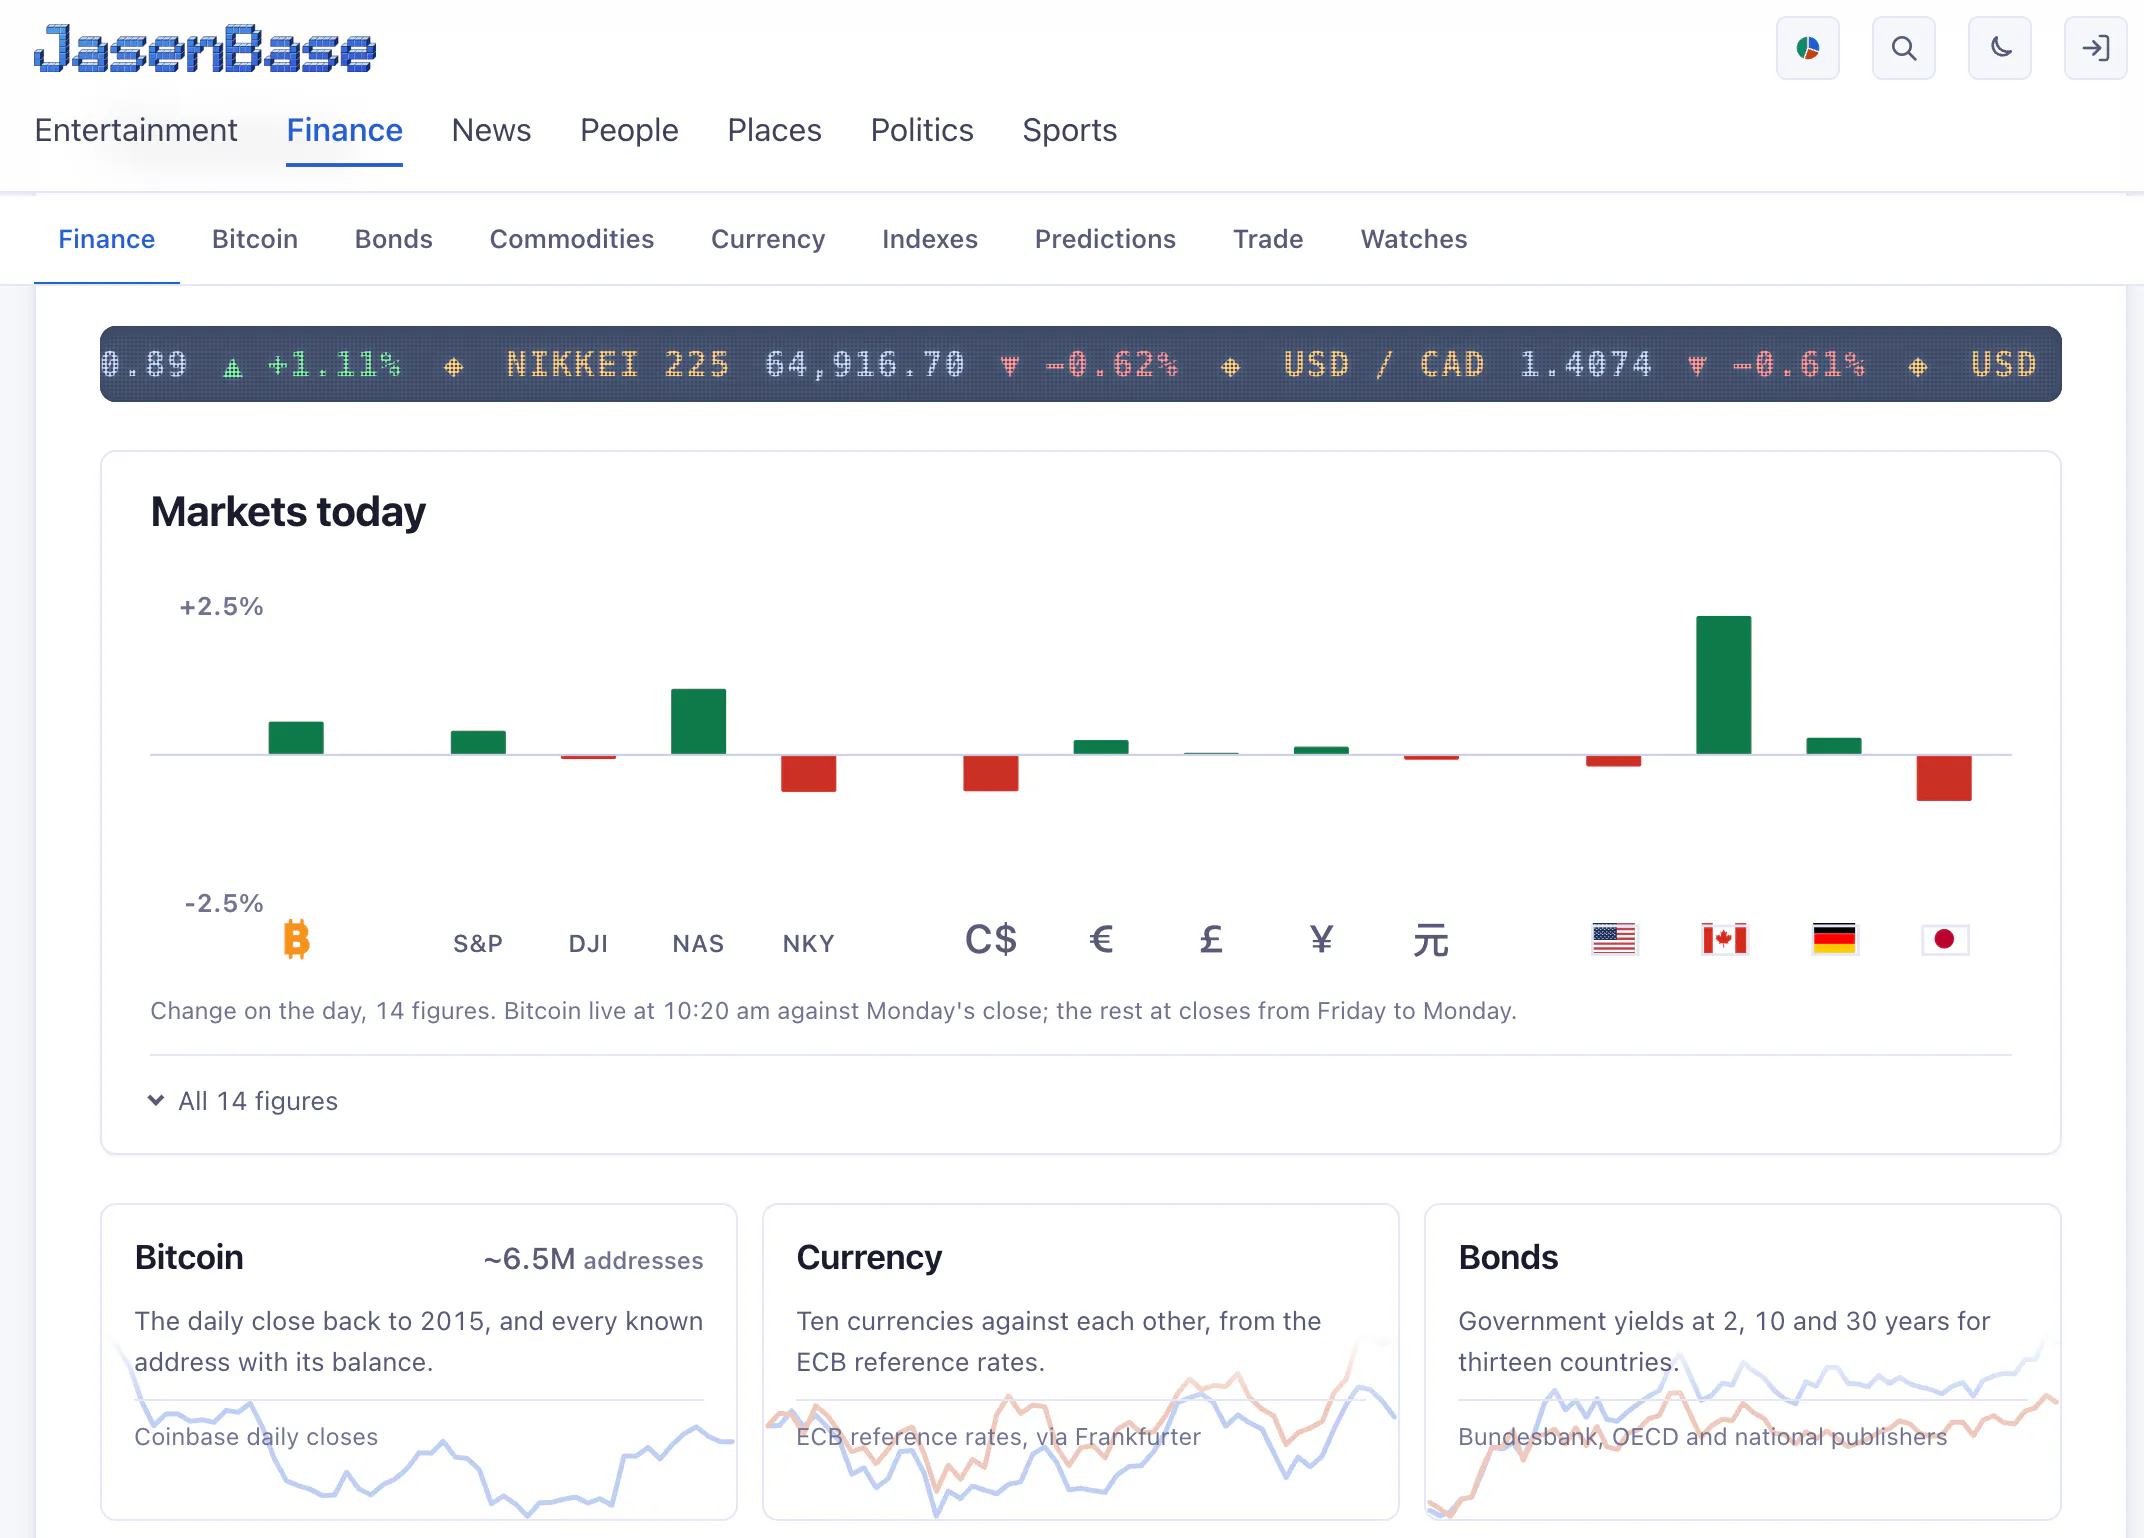
Task: Click the Germany flag icon
Action: coord(1834,939)
